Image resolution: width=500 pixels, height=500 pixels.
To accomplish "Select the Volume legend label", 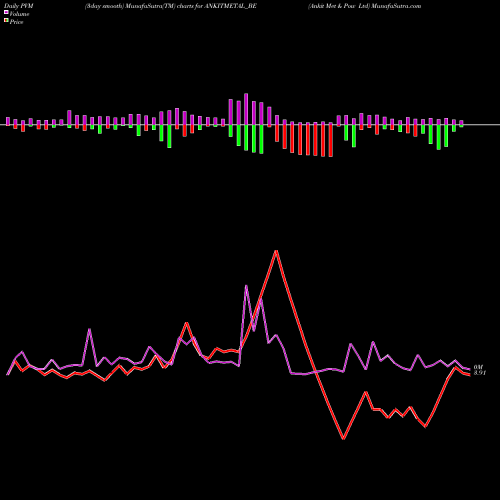I will click(x=19, y=14).
